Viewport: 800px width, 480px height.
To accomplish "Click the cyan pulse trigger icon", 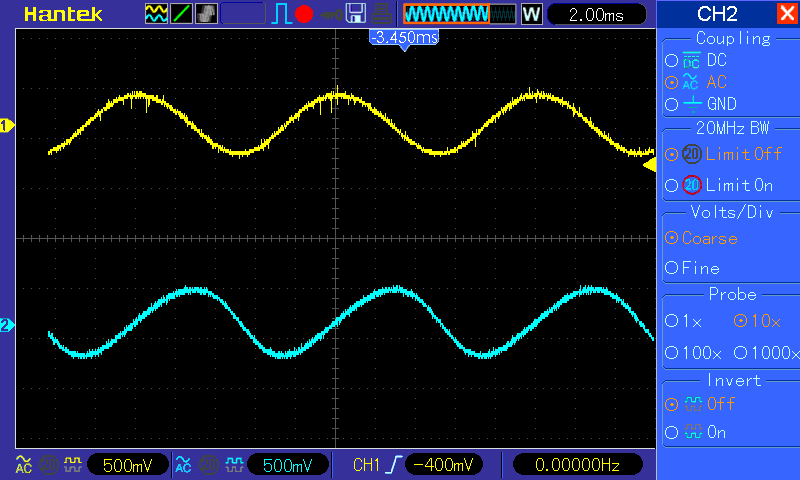I will point(281,14).
